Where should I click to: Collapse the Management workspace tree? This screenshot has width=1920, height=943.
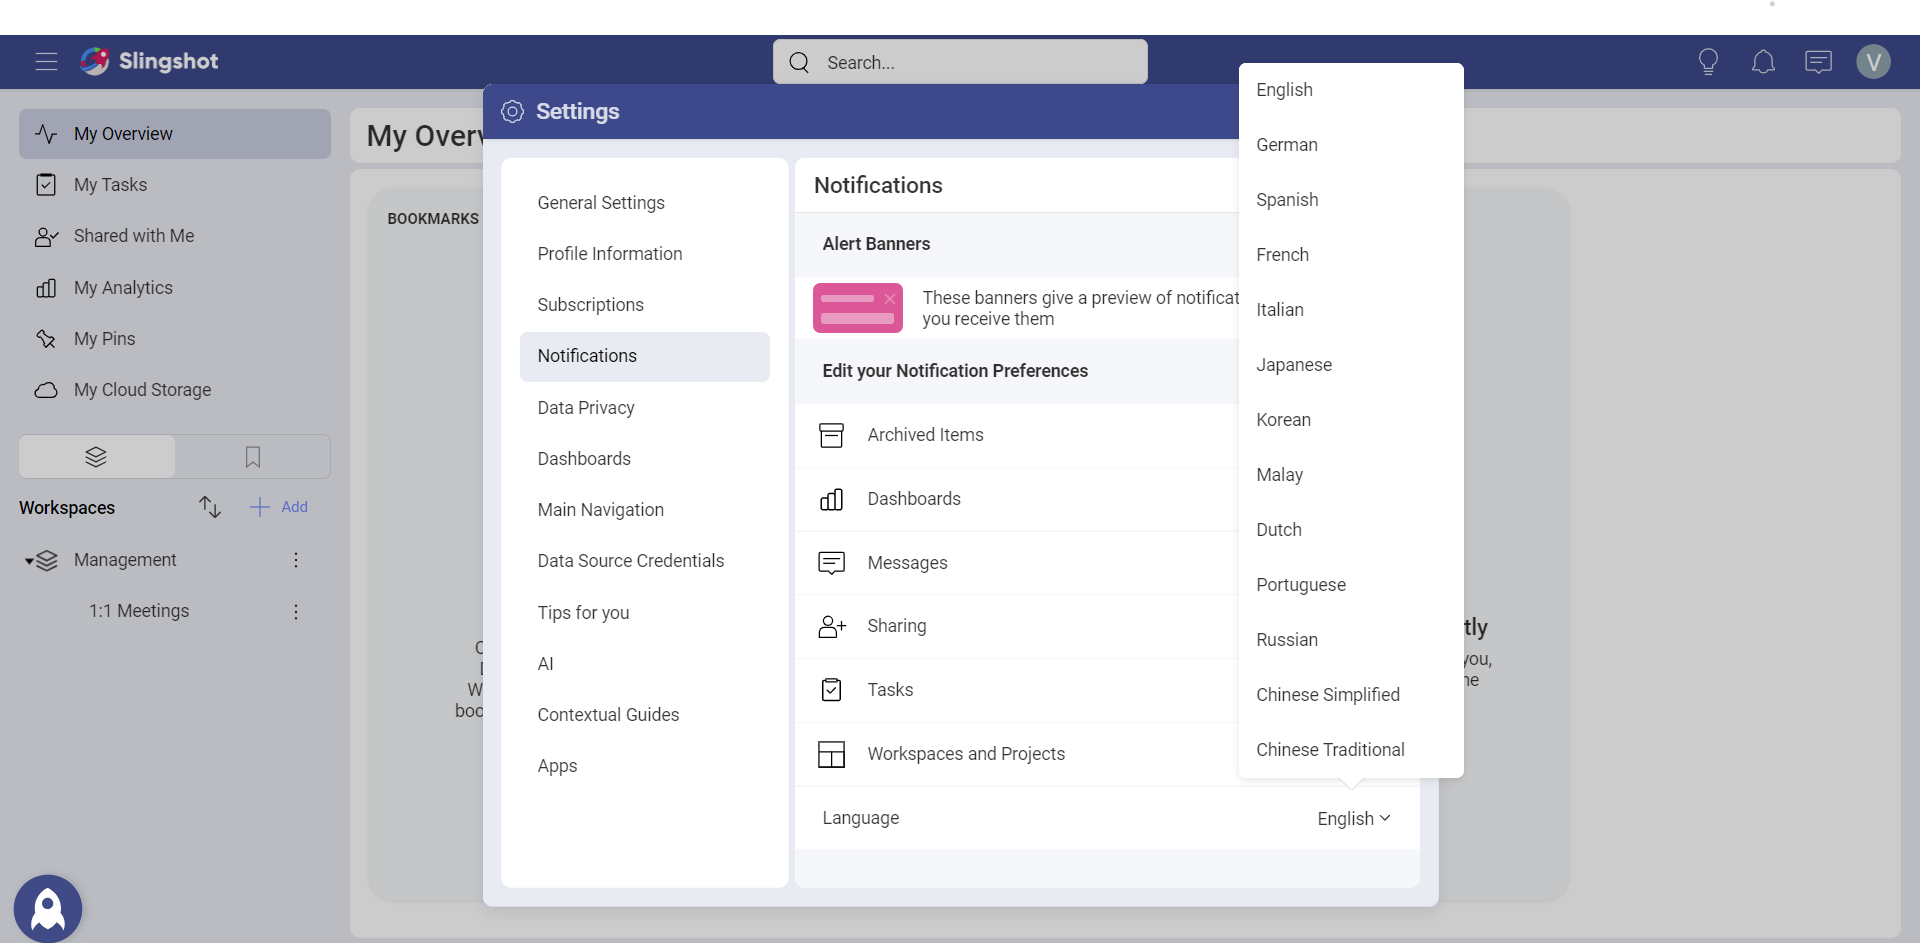(x=29, y=561)
